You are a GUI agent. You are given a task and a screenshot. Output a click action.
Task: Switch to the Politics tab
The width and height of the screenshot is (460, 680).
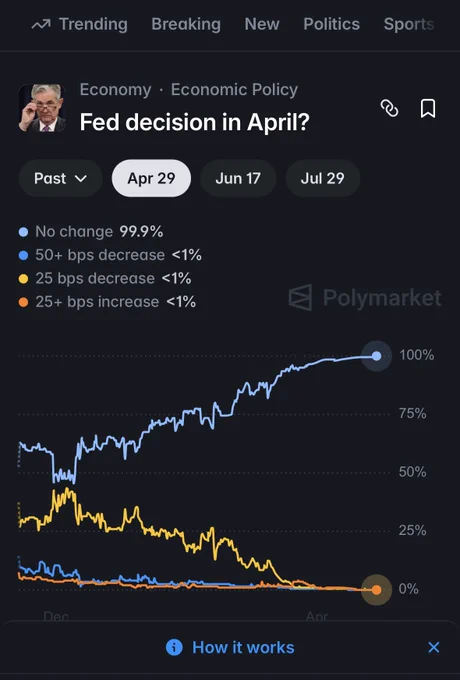tap(332, 24)
